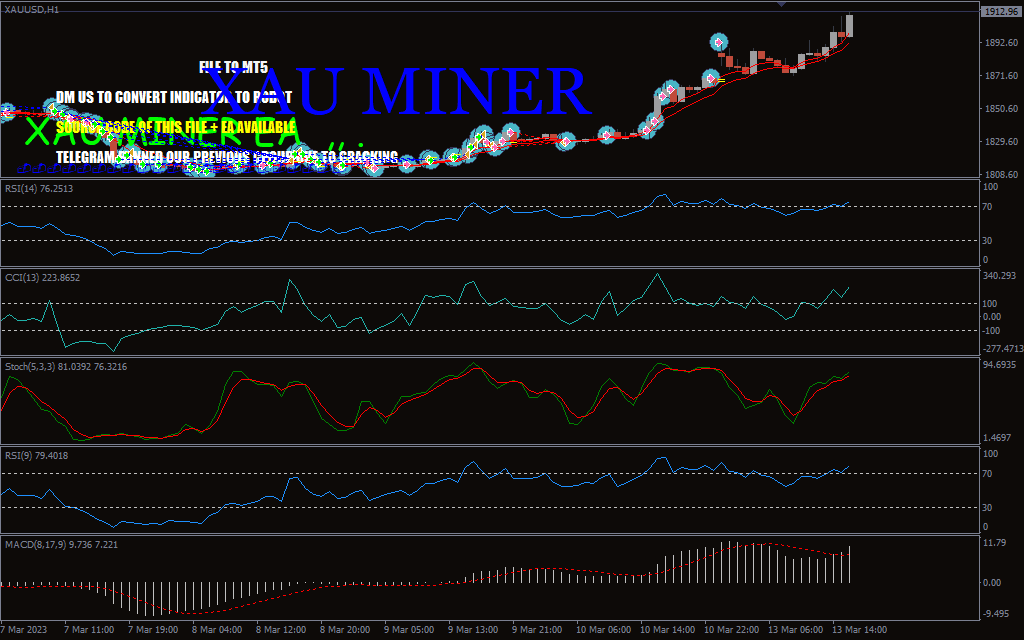Viewport: 1024px width, 640px height.
Task: Click the yellow 'Source code' text line
Action: [176, 127]
